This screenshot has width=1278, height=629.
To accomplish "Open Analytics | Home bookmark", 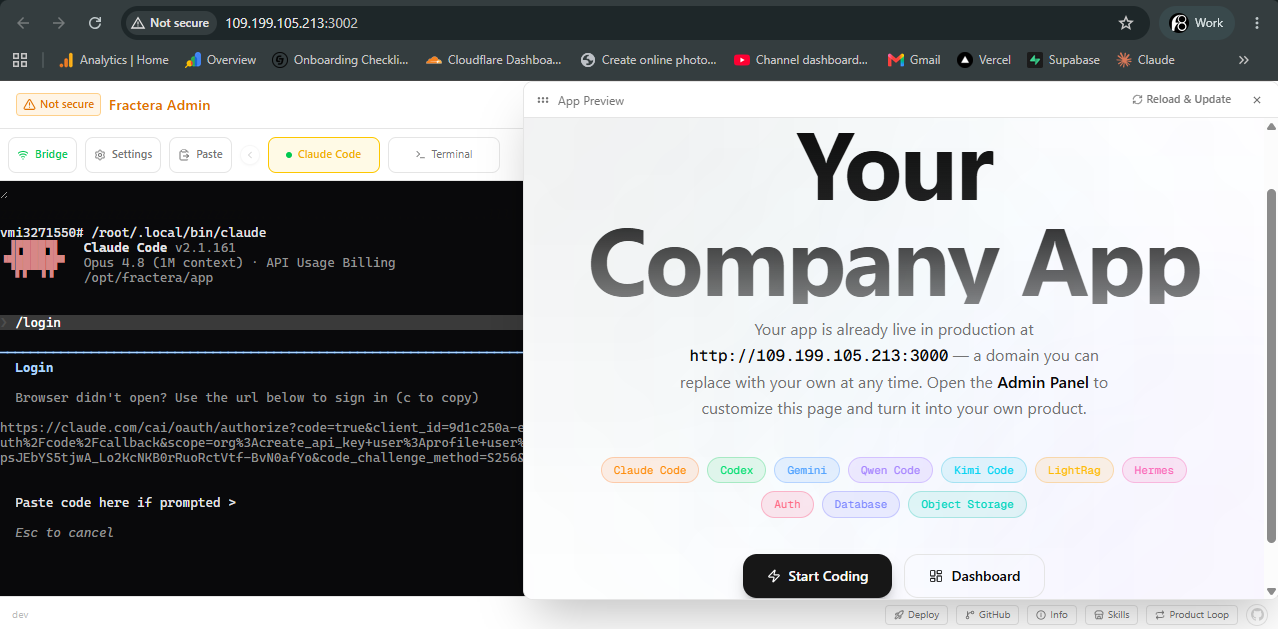I will [x=113, y=60].
